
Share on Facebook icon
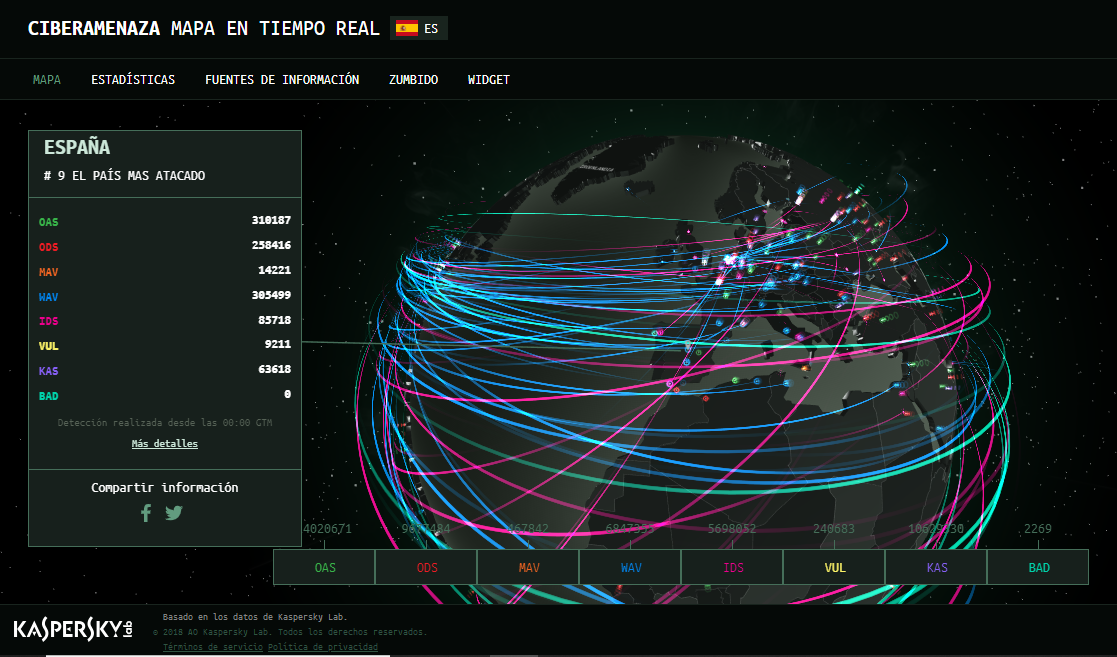[x=146, y=512]
